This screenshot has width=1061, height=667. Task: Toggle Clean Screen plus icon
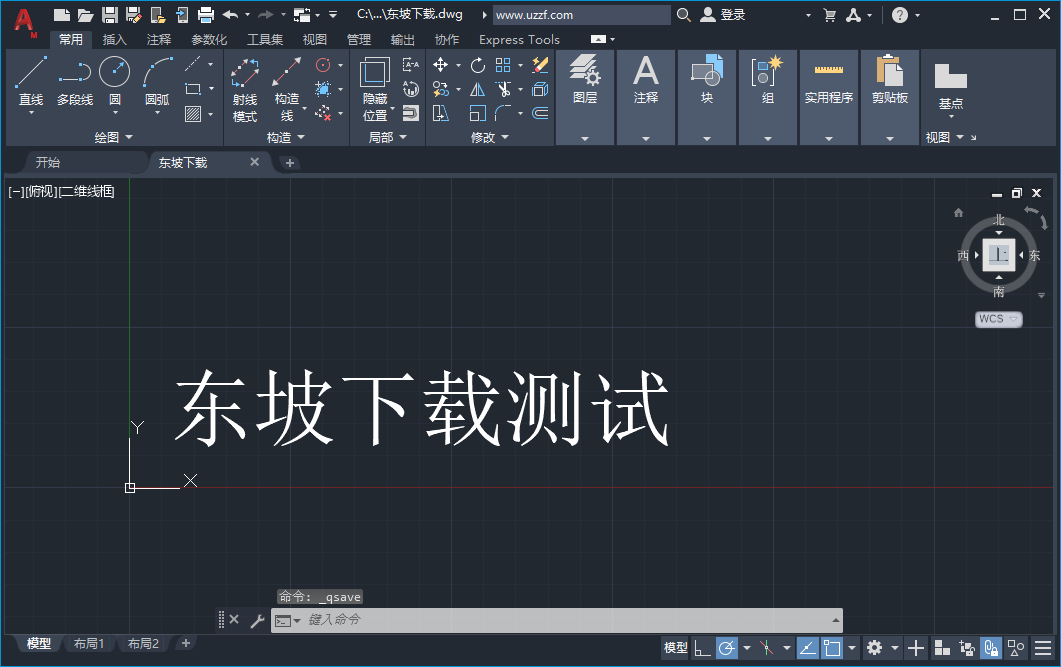916,648
